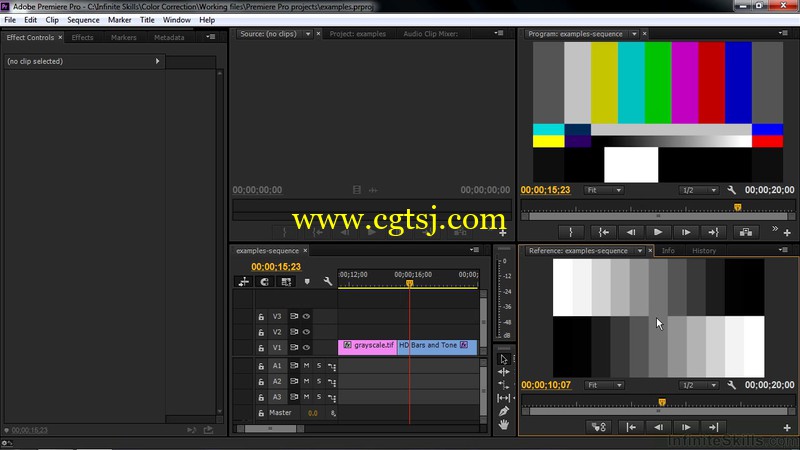Hide V2 track output eye

coord(306,332)
